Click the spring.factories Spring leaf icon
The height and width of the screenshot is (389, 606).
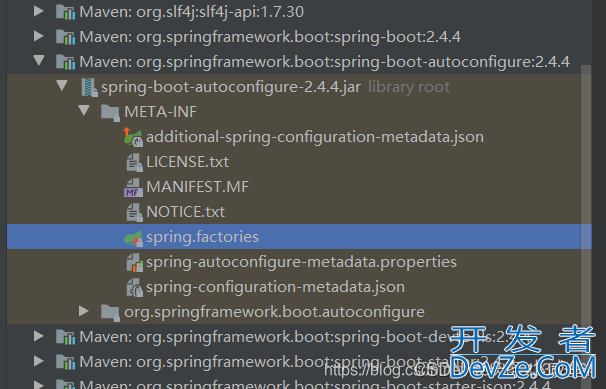coord(133,238)
